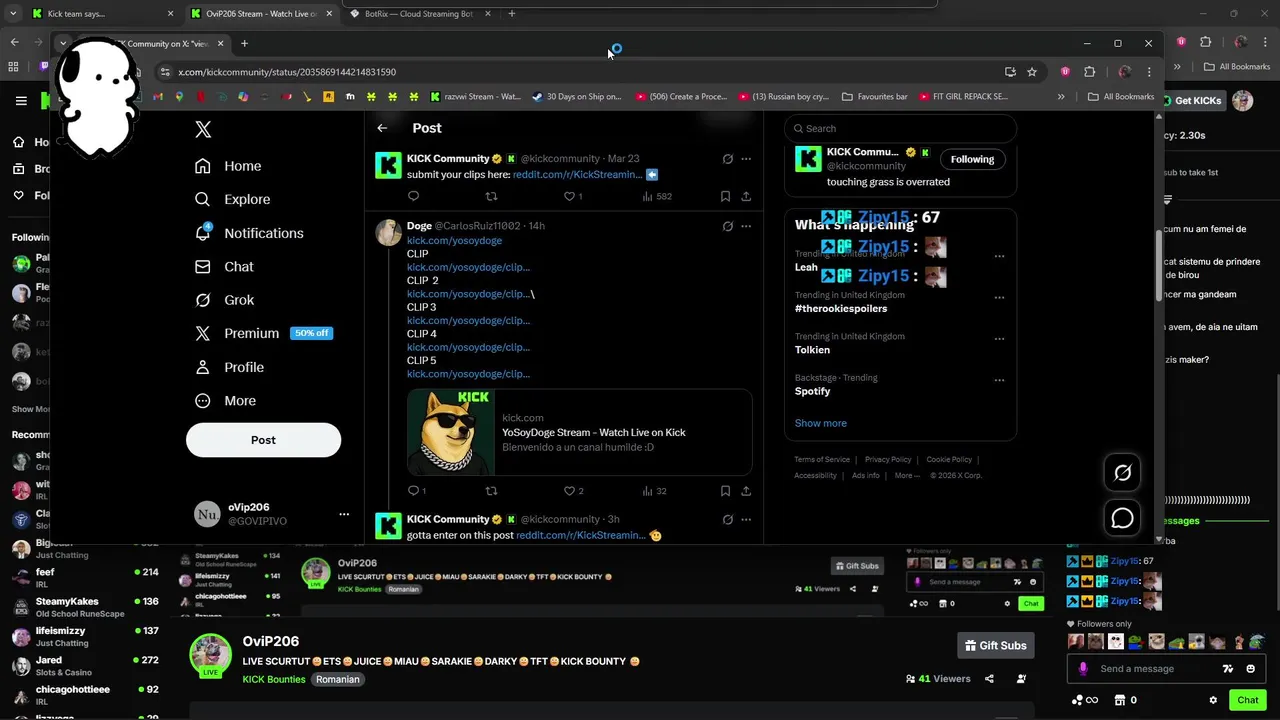Open Premium 50% off in the sidebar
Image resolution: width=1280 pixels, height=720 pixels.
(x=263, y=333)
